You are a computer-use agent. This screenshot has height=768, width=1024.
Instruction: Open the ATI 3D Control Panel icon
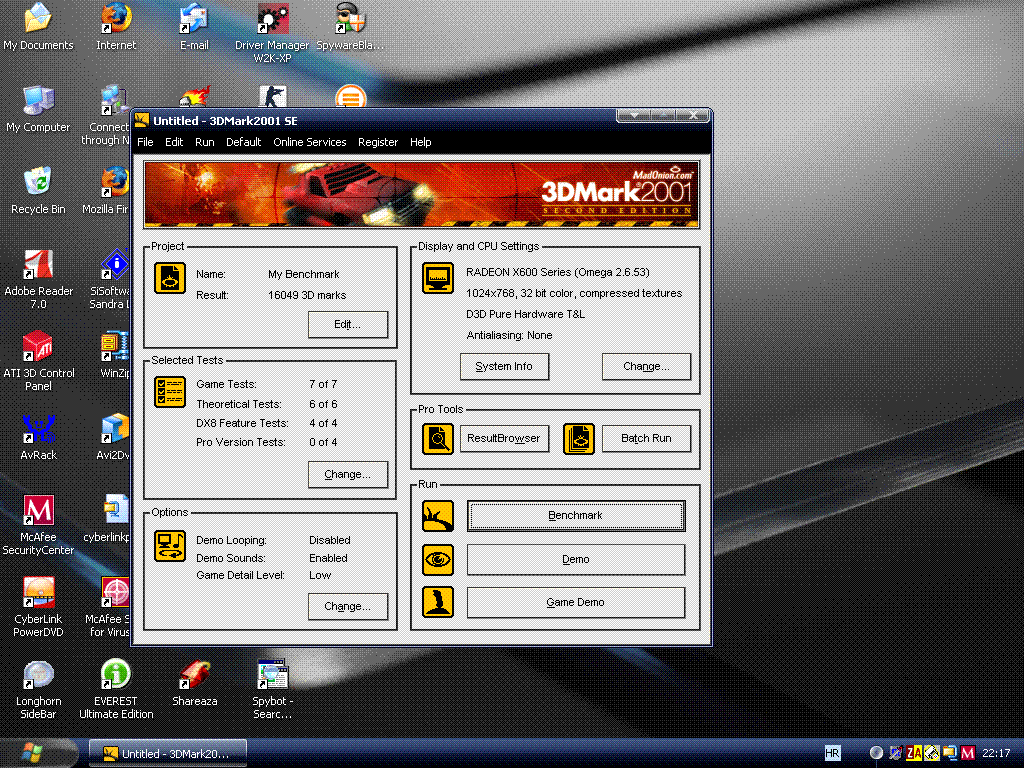click(39, 347)
